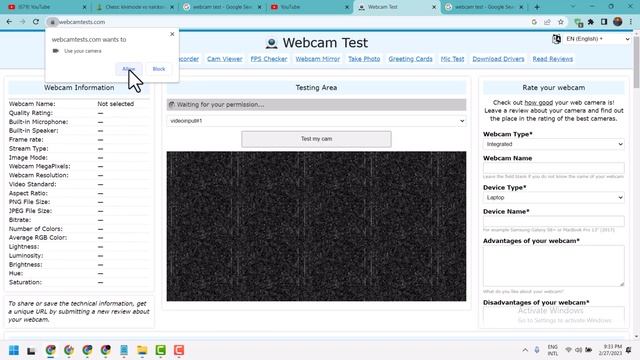This screenshot has height=360, width=640.
Task: Open the Chrome profile avatar
Action: (x=618, y=22)
